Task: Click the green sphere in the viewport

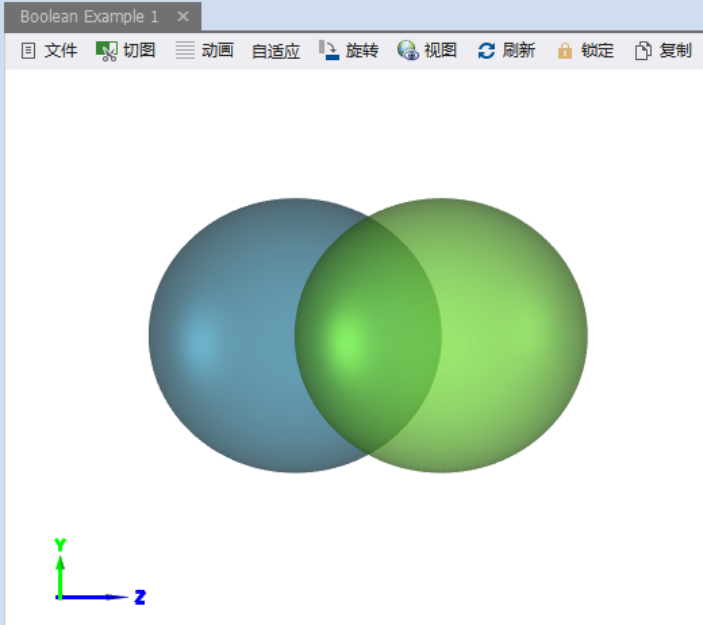Action: coord(516,335)
